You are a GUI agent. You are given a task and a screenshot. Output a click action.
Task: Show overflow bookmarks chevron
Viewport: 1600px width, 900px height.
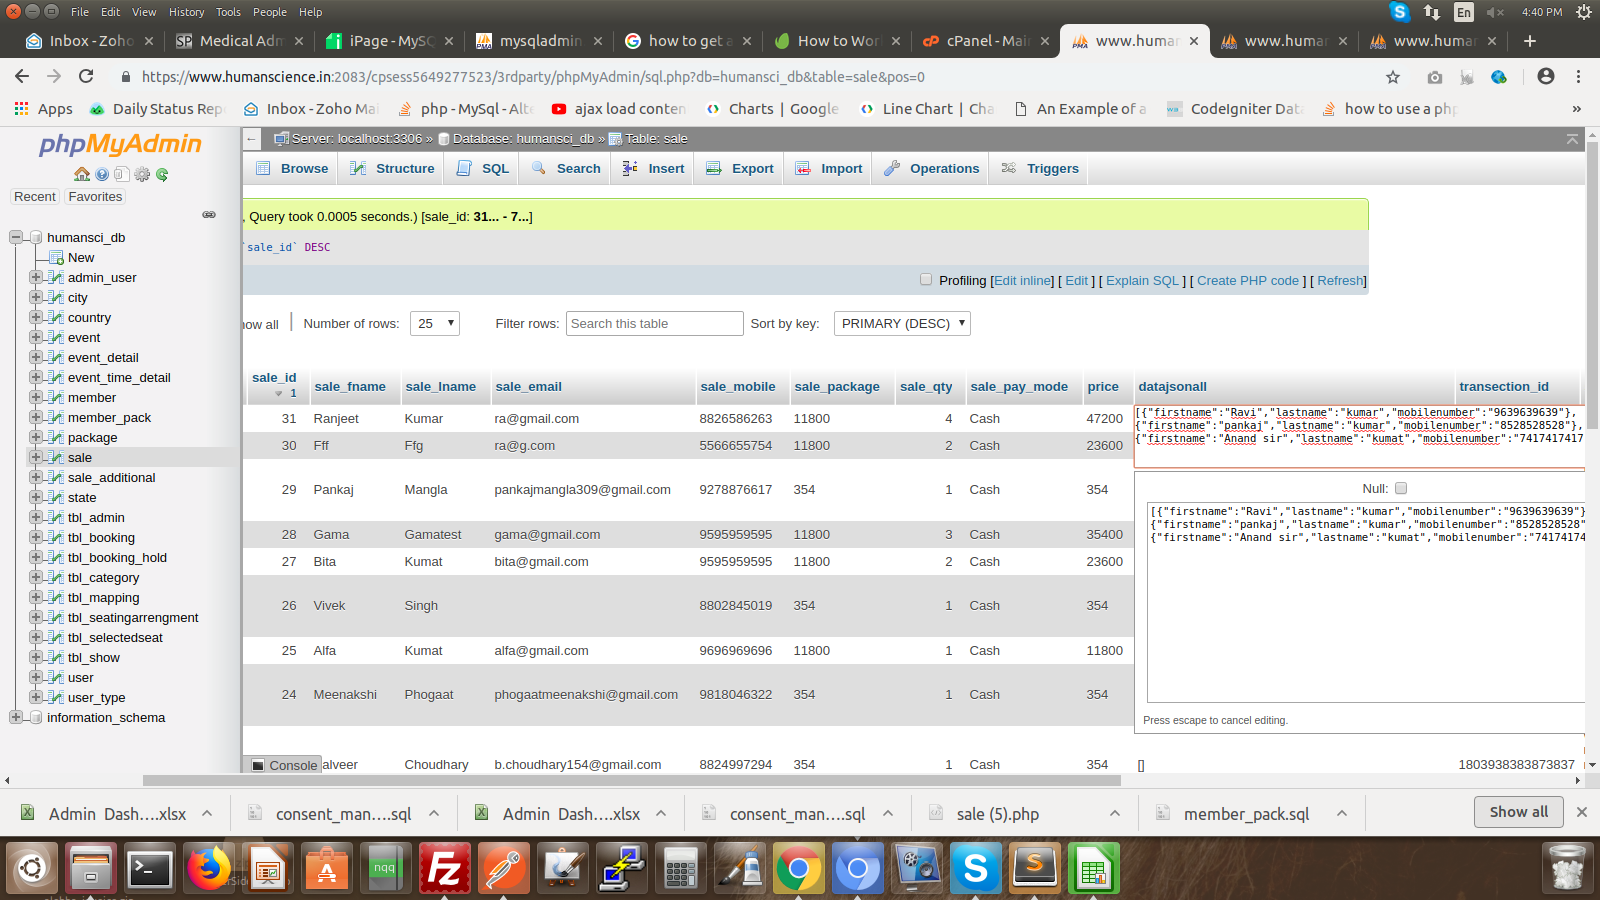[1577, 109]
